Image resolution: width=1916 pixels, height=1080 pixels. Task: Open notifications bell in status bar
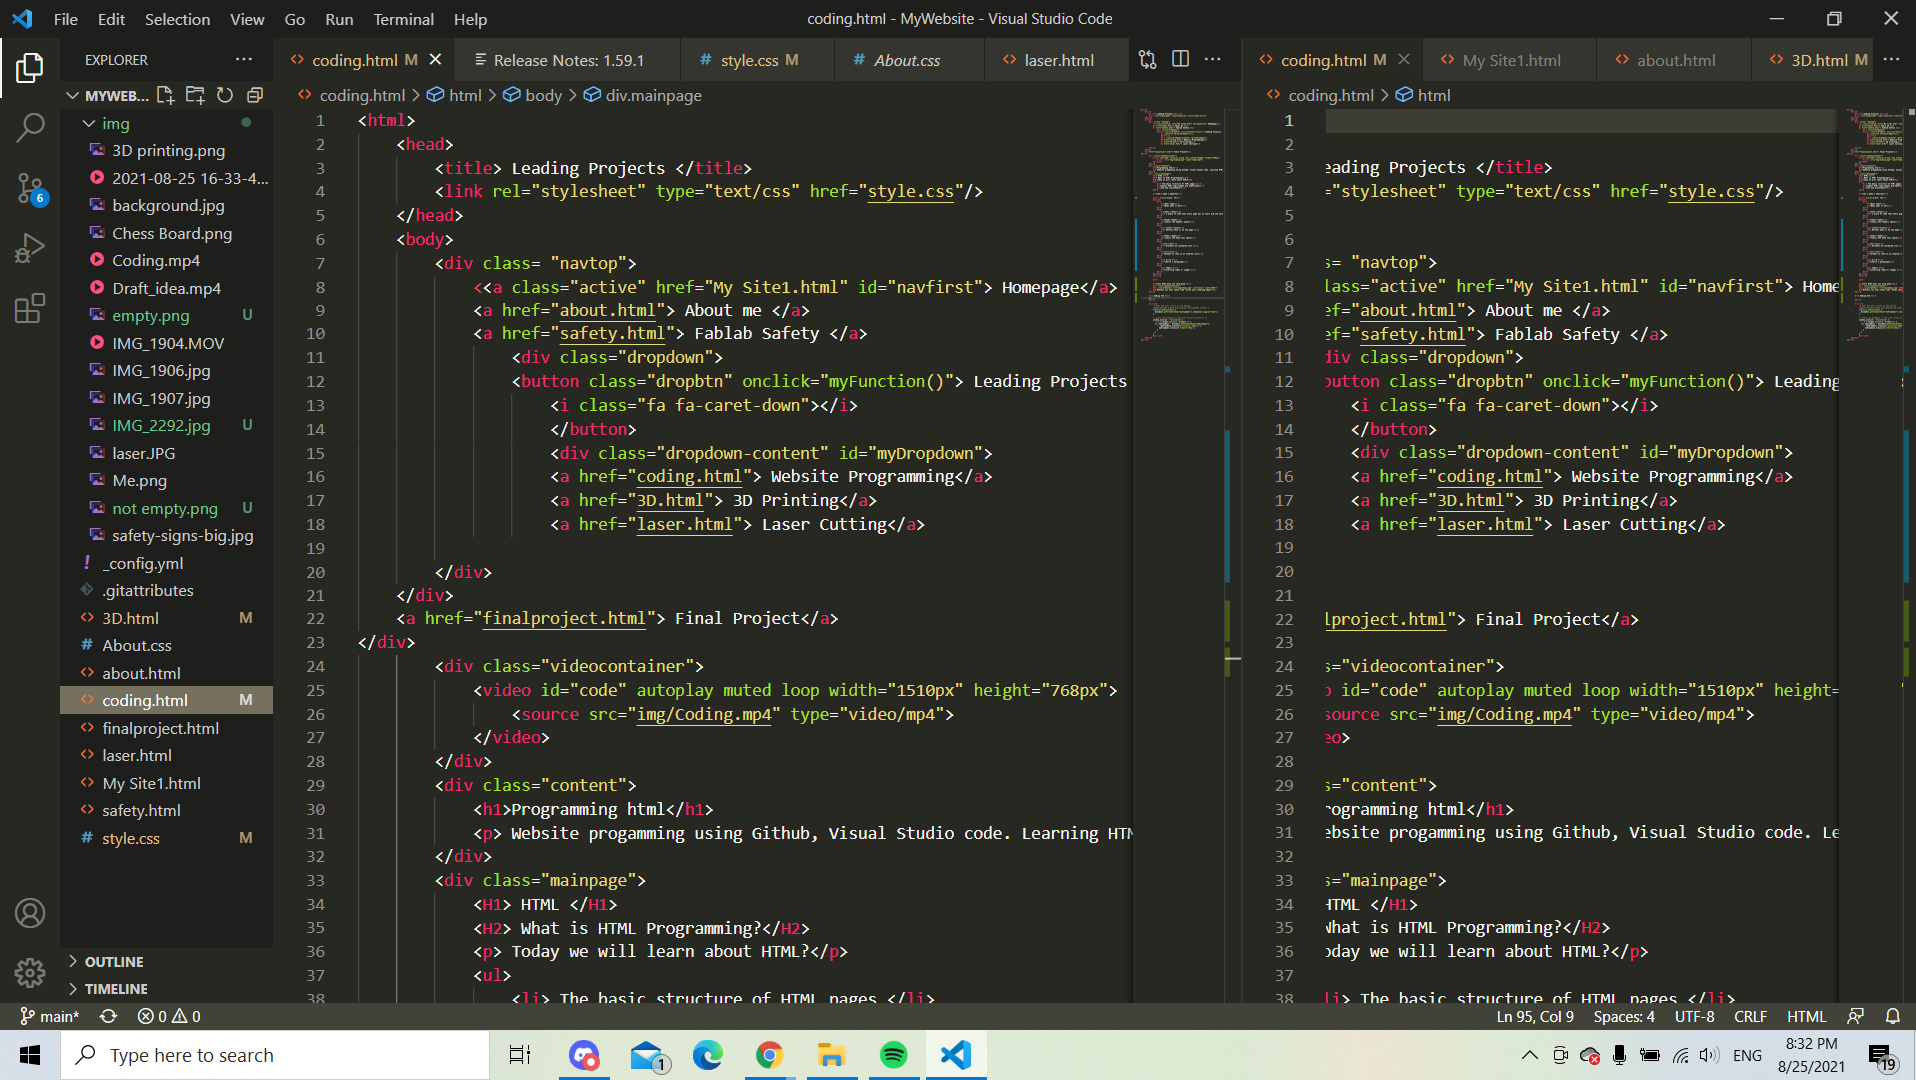click(1893, 1016)
